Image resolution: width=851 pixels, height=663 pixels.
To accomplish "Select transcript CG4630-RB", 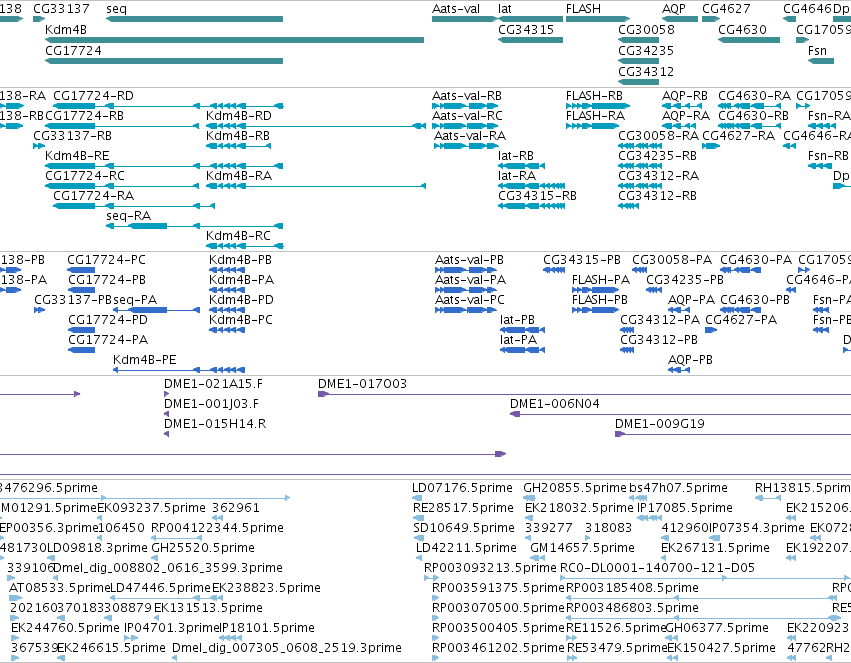I will click(753, 116).
